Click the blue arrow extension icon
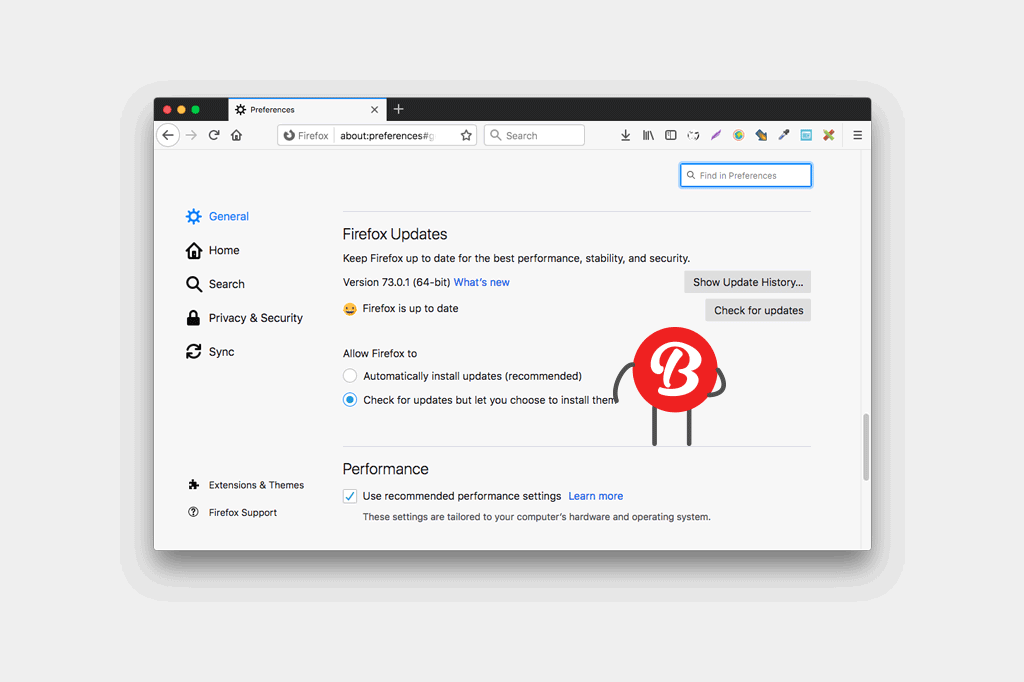Image resolution: width=1024 pixels, height=682 pixels. [761, 135]
